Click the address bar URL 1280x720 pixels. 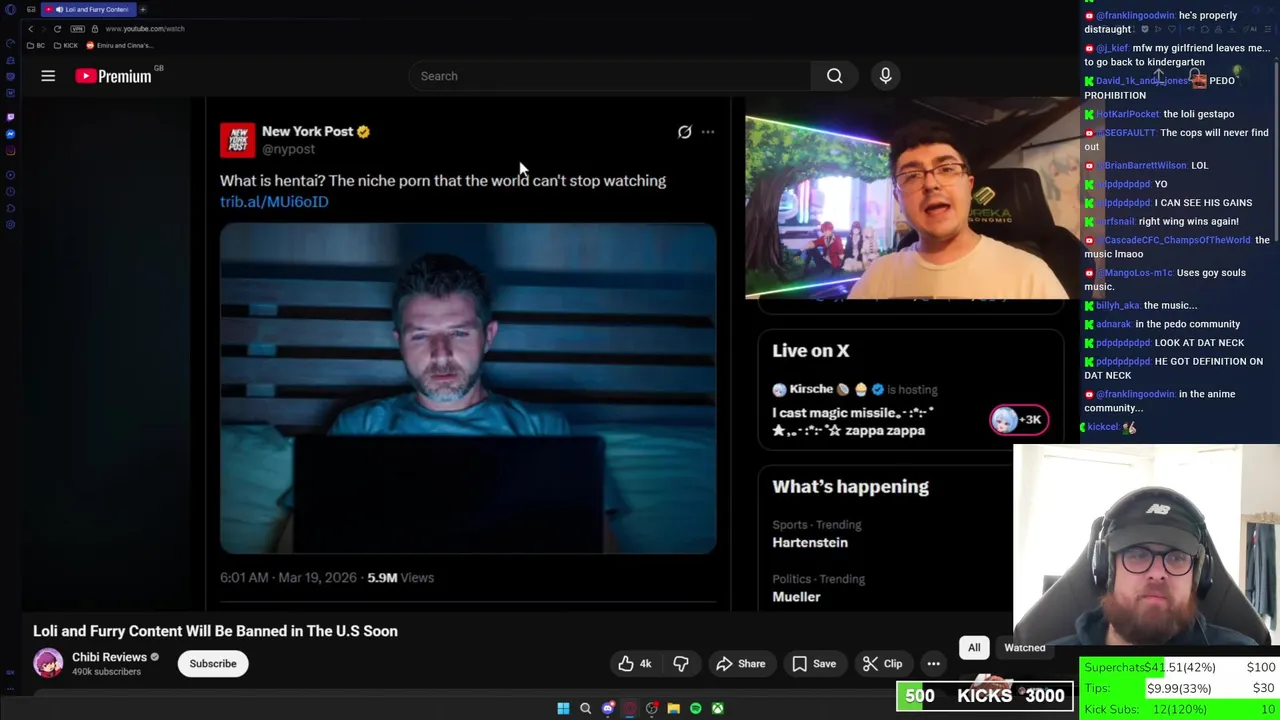pyautogui.click(x=145, y=29)
